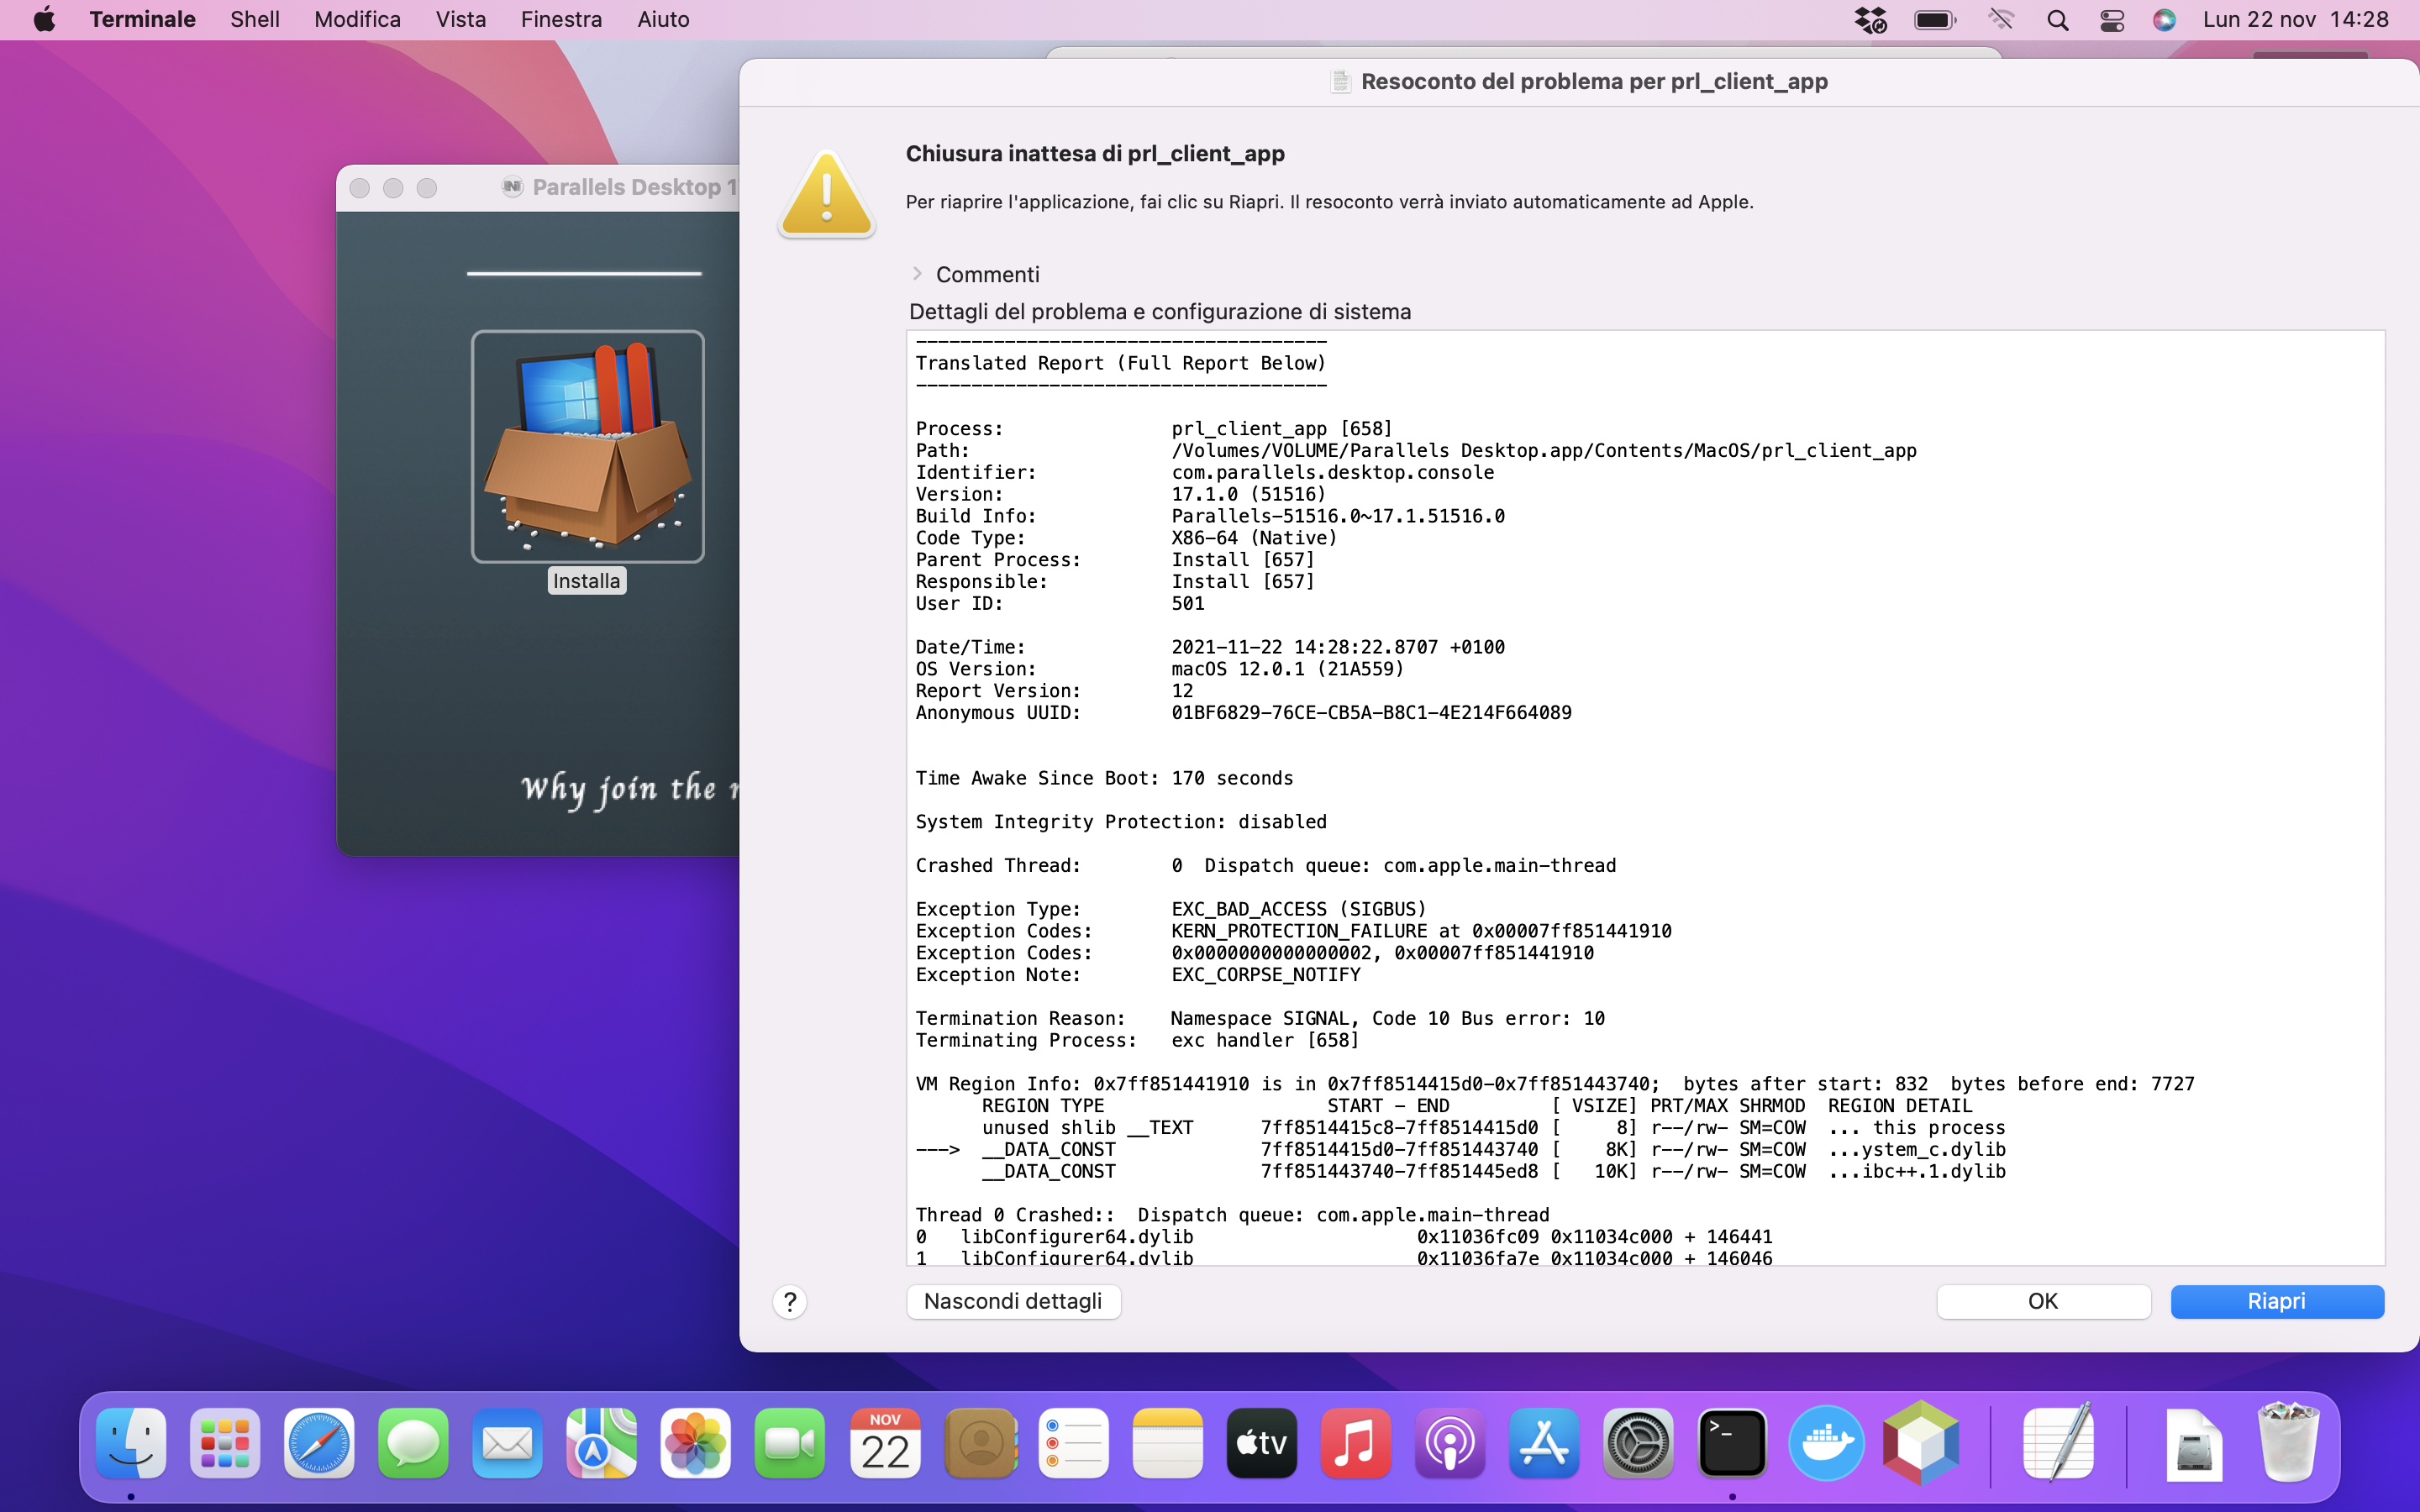
Task: Click "17.1.0 (51516)" version value
Action: [x=1249, y=494]
